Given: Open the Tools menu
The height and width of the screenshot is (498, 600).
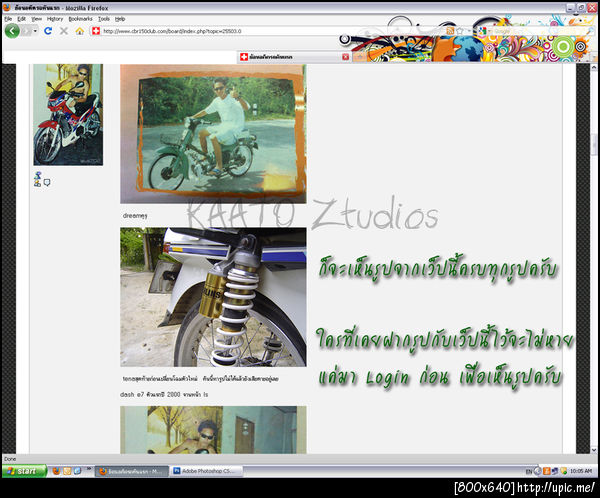Looking at the screenshot, I should point(104,19).
